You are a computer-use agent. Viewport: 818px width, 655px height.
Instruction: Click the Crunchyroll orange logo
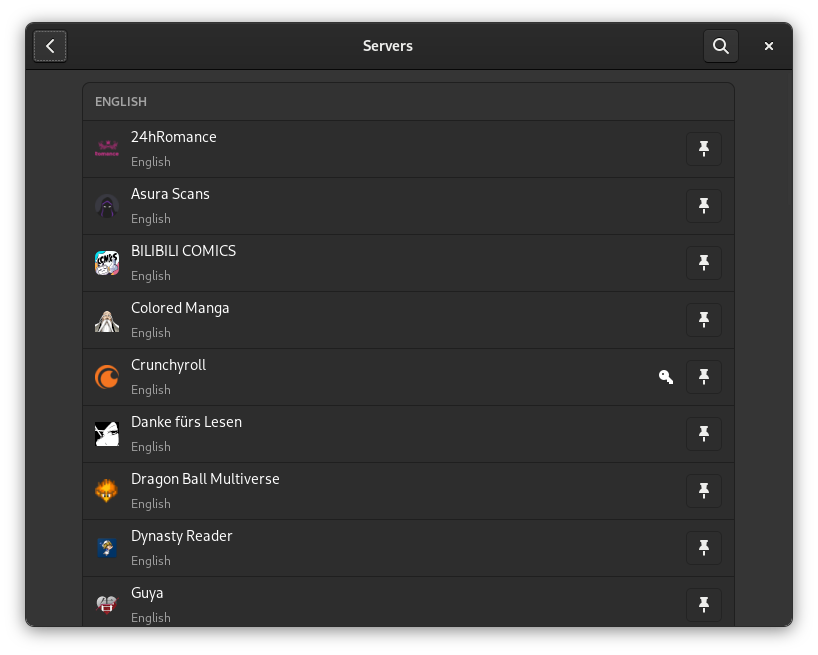tap(107, 377)
